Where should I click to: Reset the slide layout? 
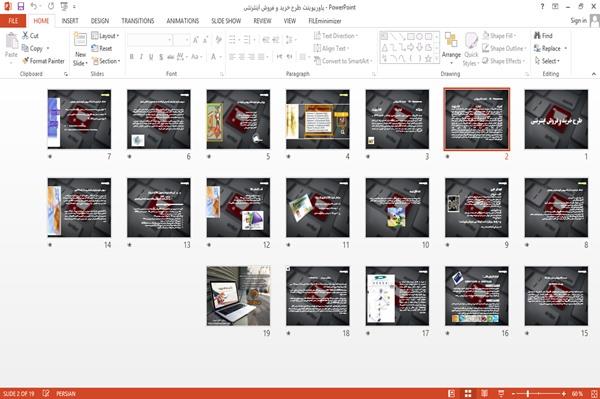tap(101, 48)
